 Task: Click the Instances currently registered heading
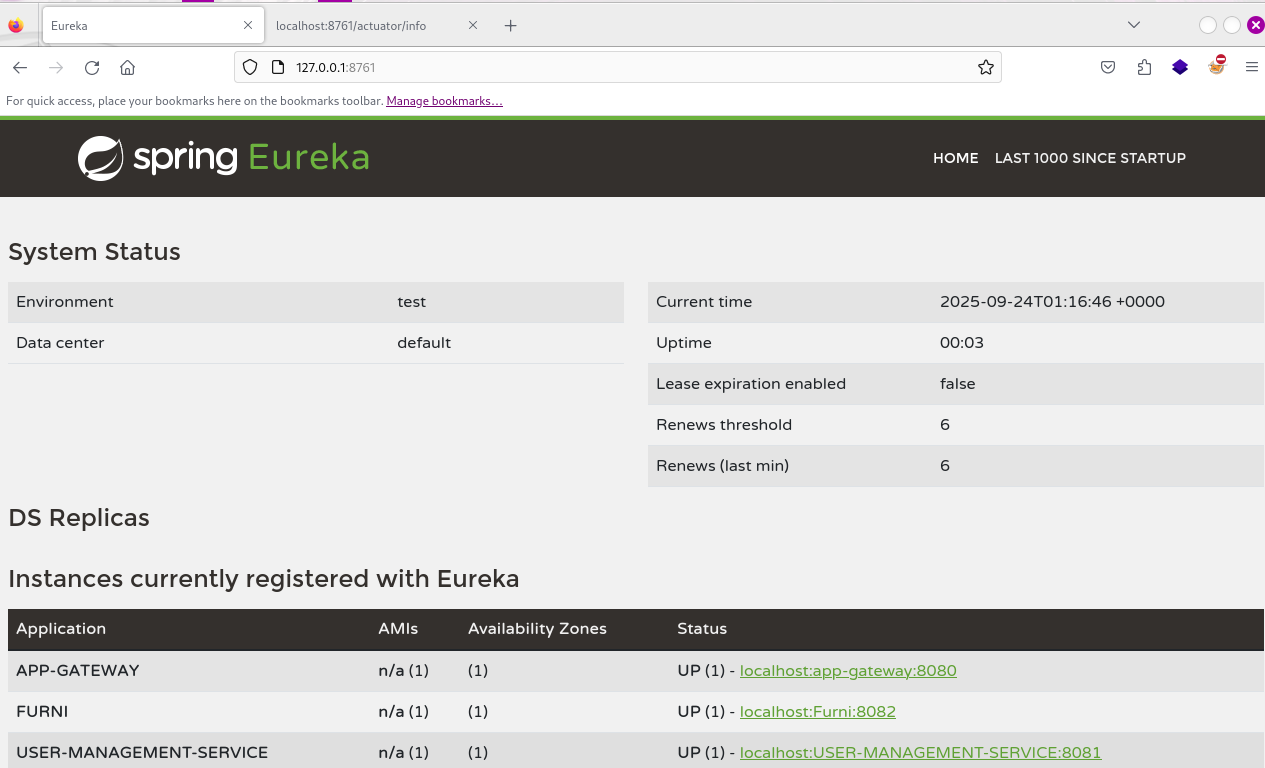click(264, 579)
